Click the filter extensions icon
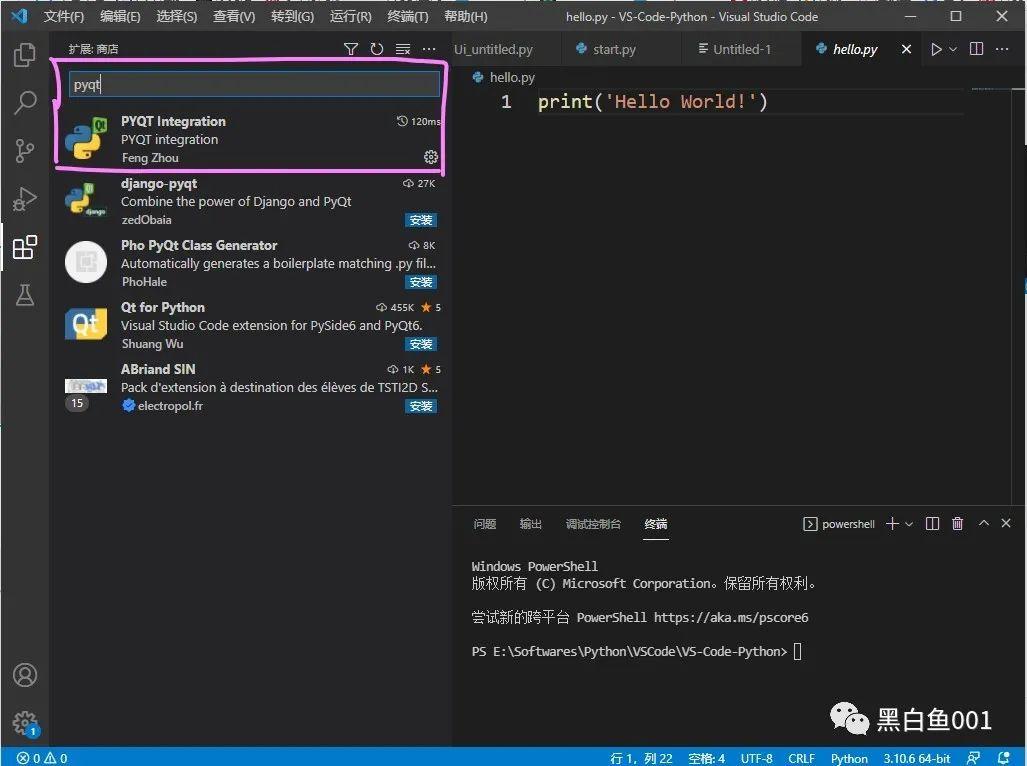The image size is (1027, 766). [x=350, y=48]
